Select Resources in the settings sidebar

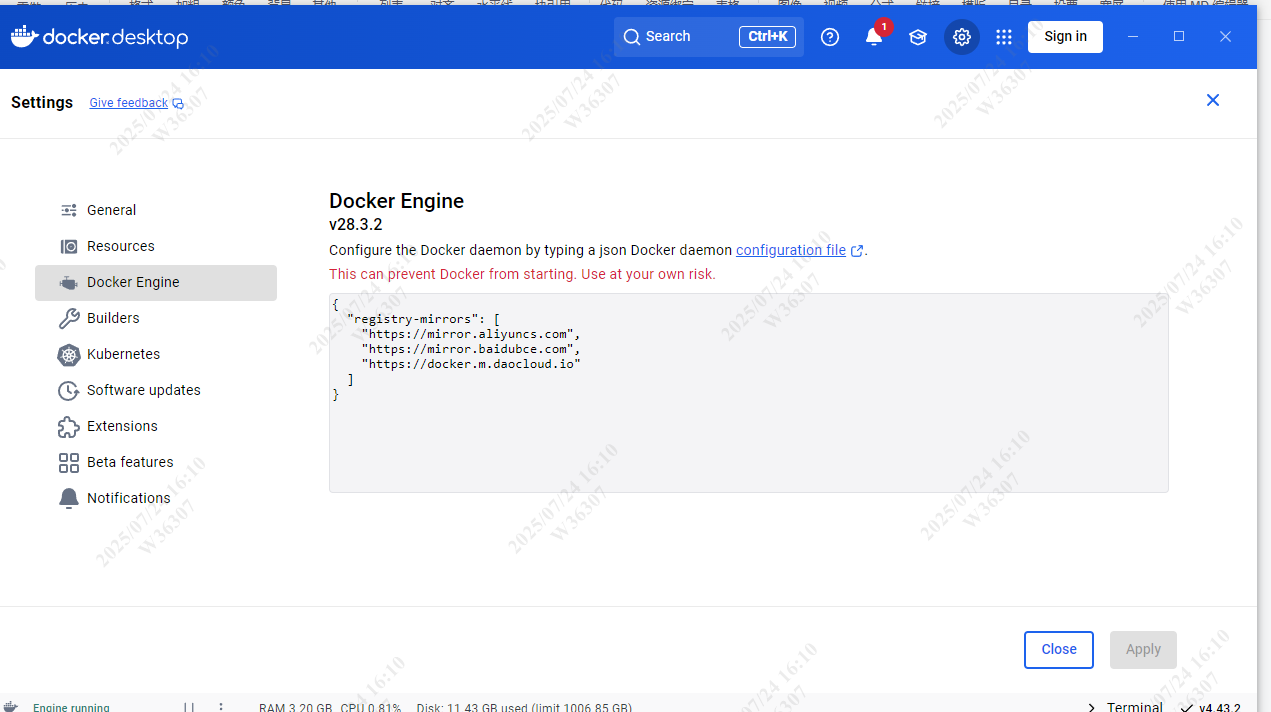tap(120, 246)
